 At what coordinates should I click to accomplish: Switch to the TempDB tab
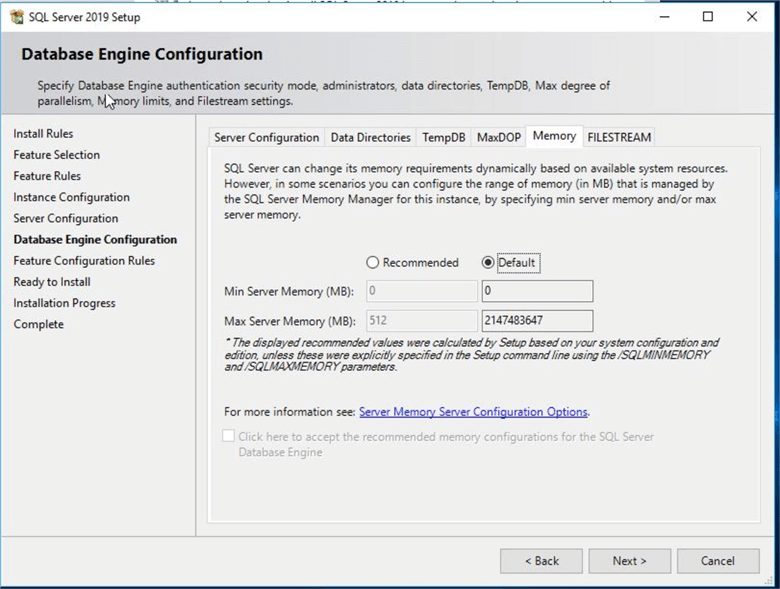443,138
